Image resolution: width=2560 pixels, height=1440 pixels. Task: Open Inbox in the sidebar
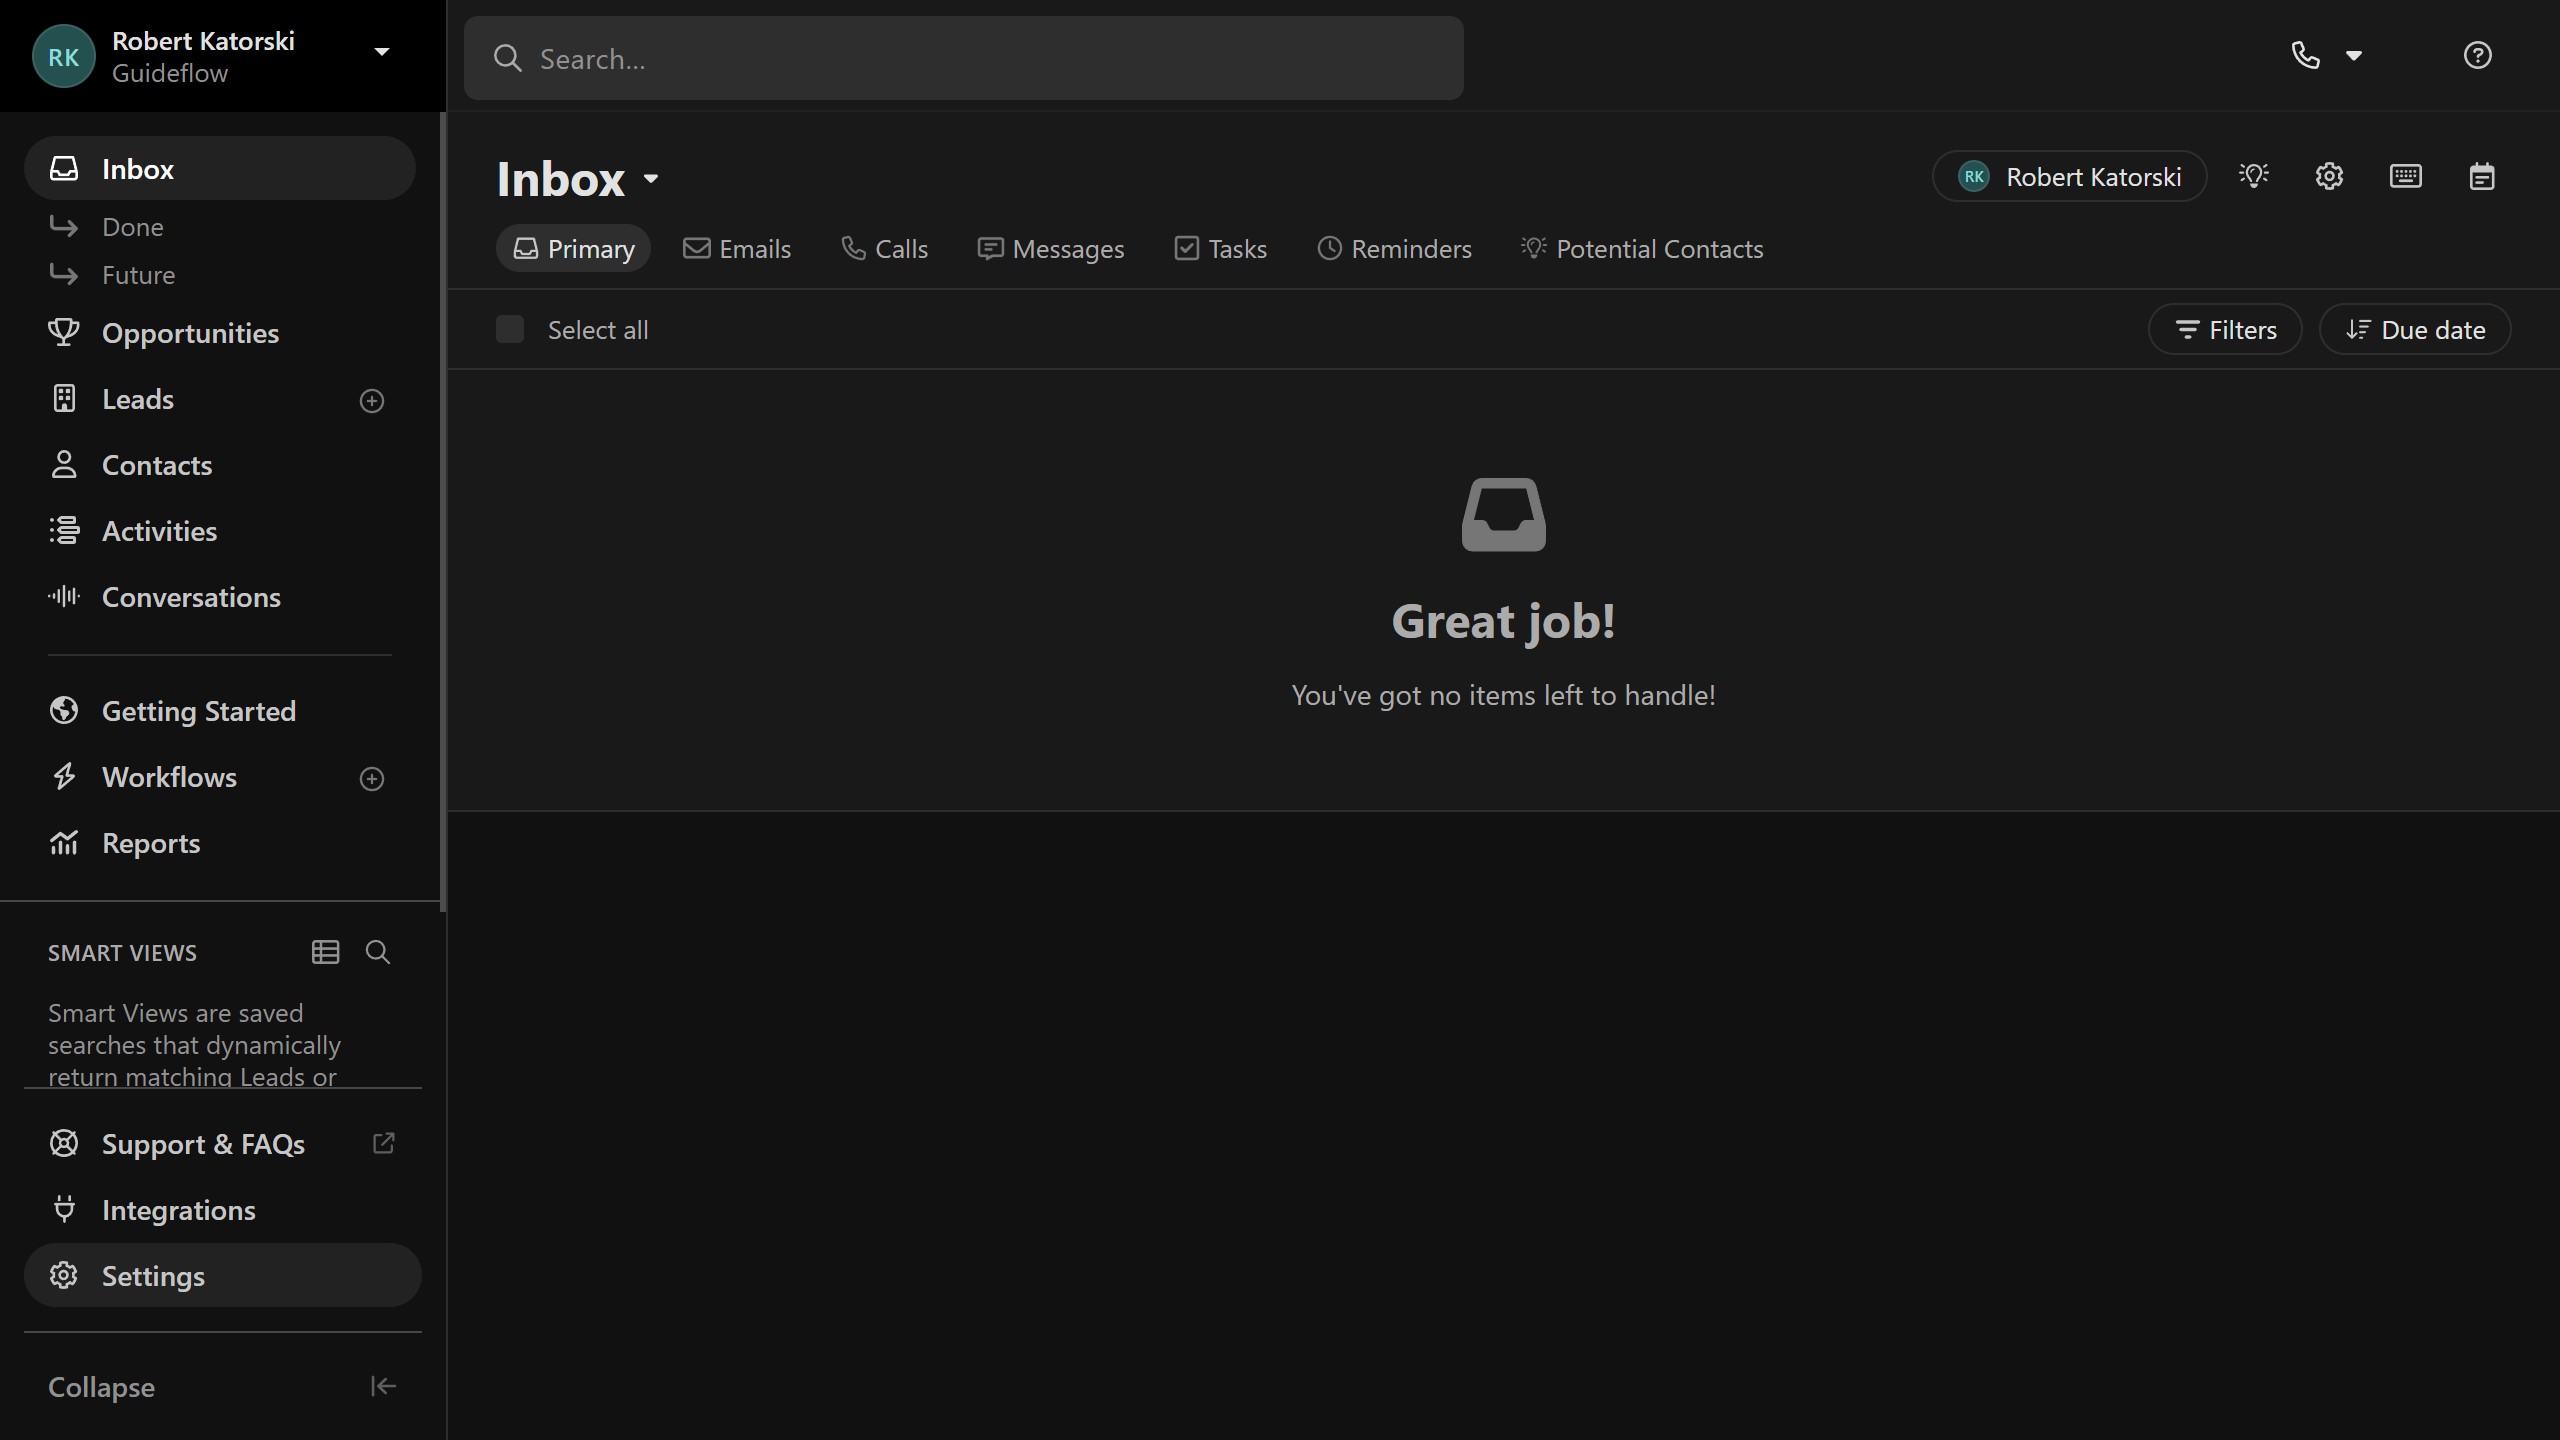tap(219, 168)
